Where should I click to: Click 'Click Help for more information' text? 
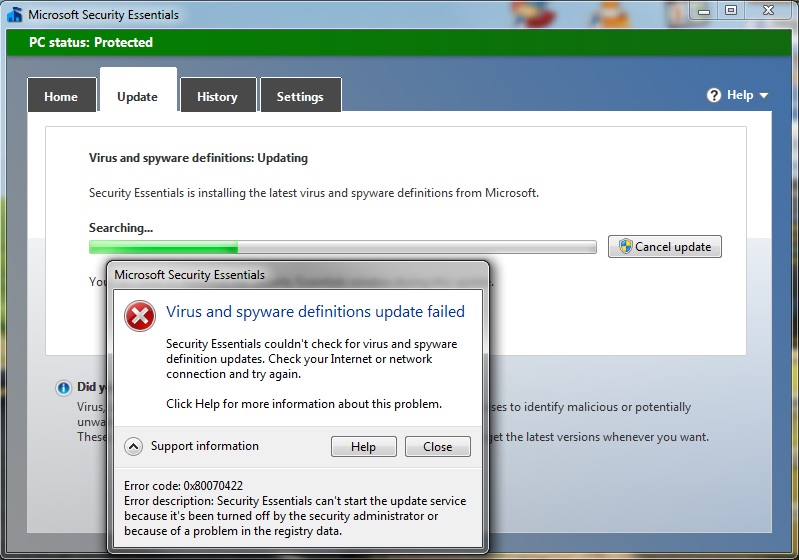(304, 404)
